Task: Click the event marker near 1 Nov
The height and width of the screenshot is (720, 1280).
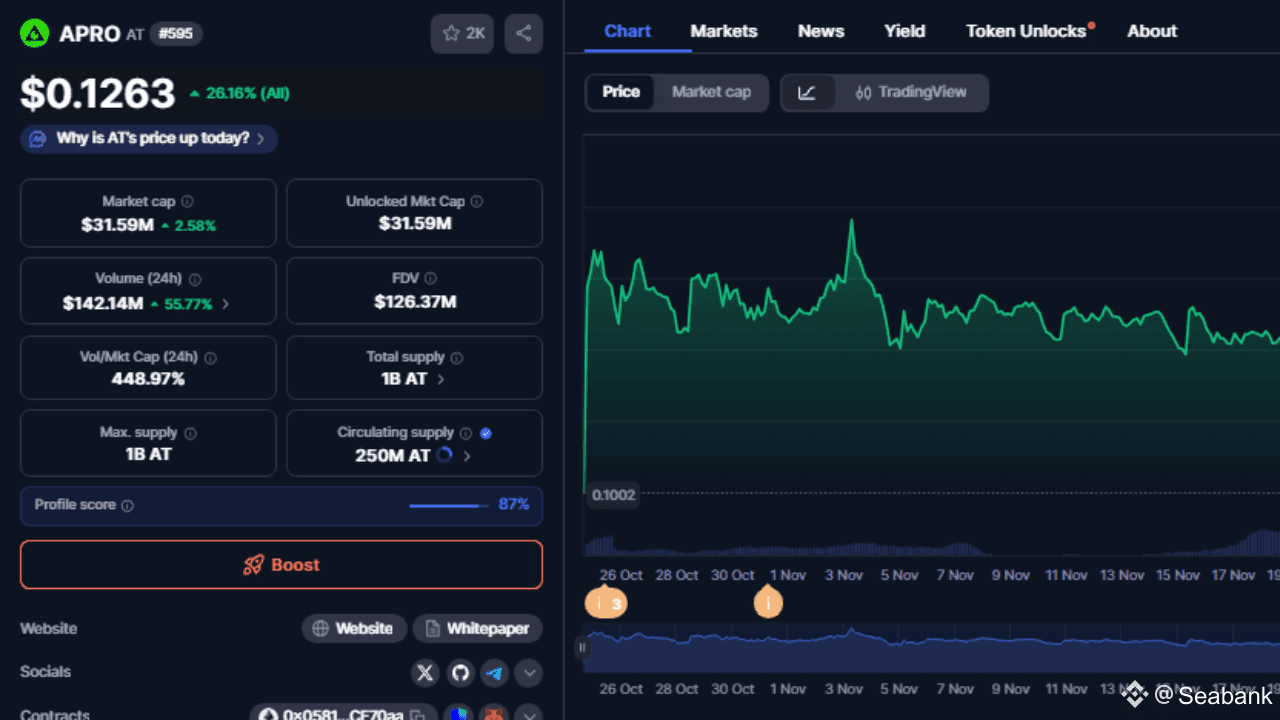Action: tap(768, 603)
